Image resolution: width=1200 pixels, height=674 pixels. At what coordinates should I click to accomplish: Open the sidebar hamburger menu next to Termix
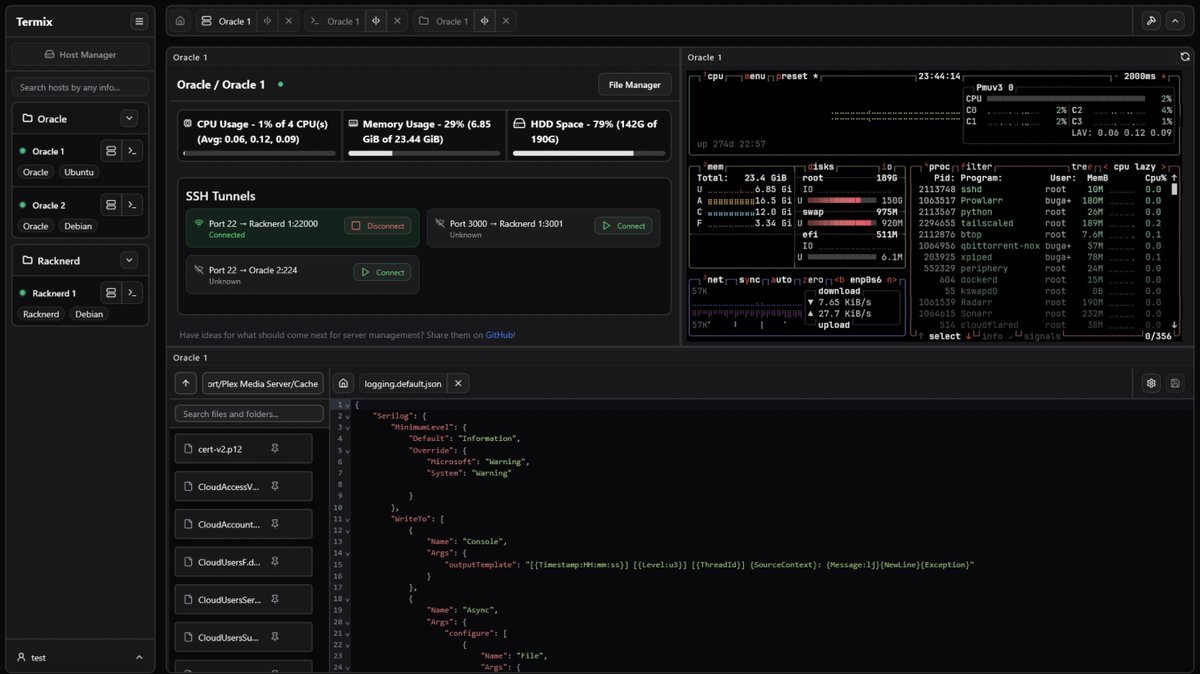(x=138, y=21)
